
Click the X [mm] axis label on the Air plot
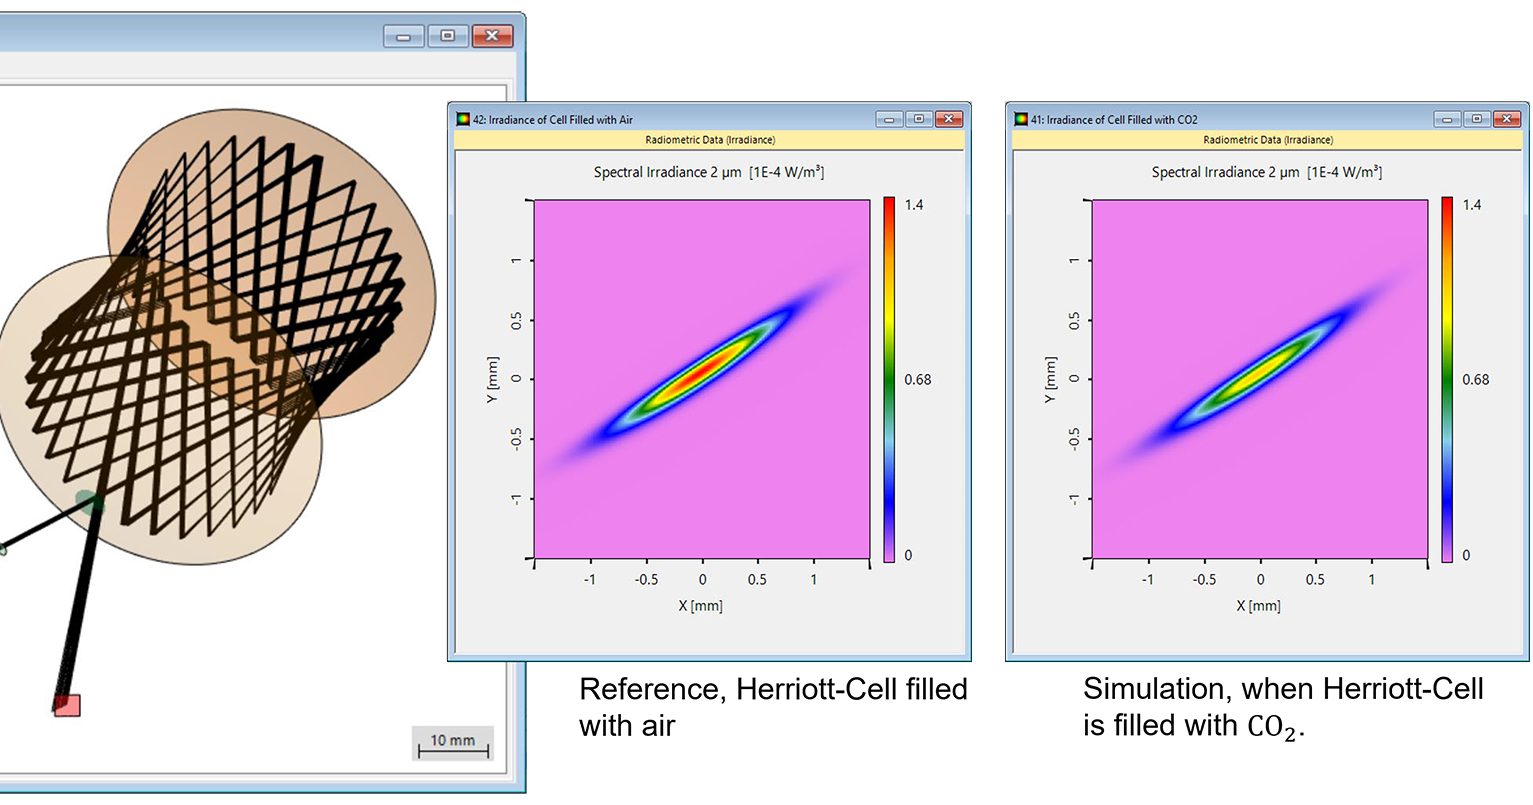[701, 605]
